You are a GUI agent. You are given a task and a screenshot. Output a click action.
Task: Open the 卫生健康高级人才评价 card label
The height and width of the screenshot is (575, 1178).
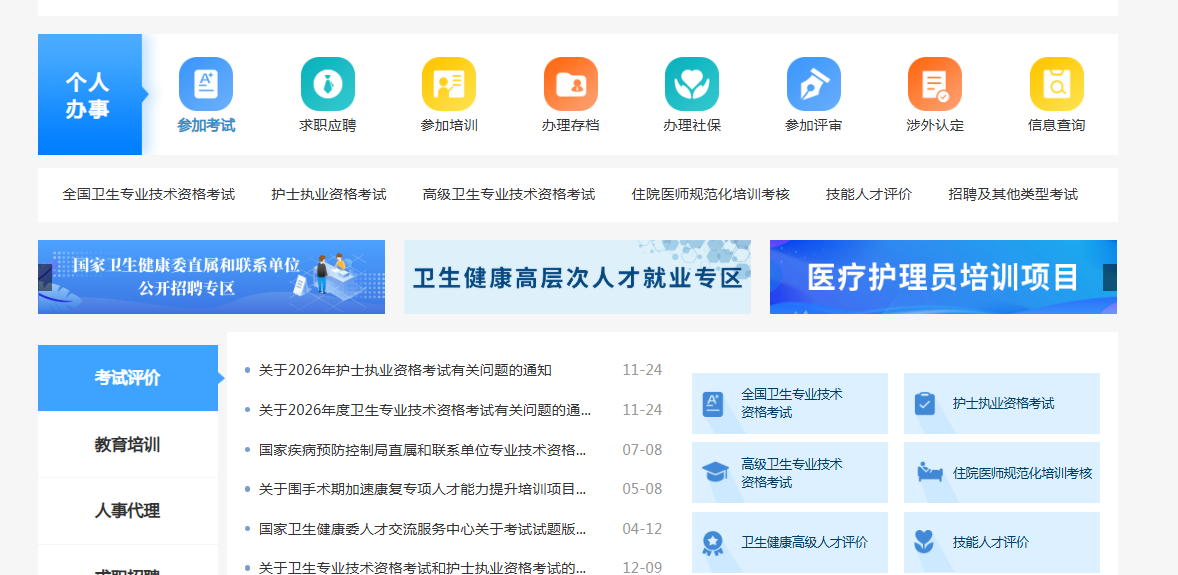coord(805,542)
